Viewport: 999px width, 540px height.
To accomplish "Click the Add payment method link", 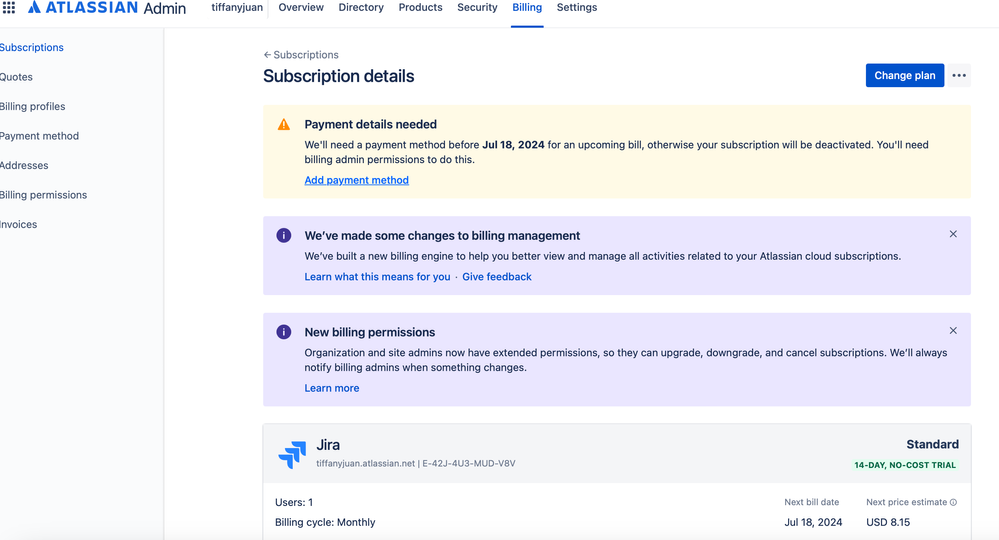I will click(356, 180).
